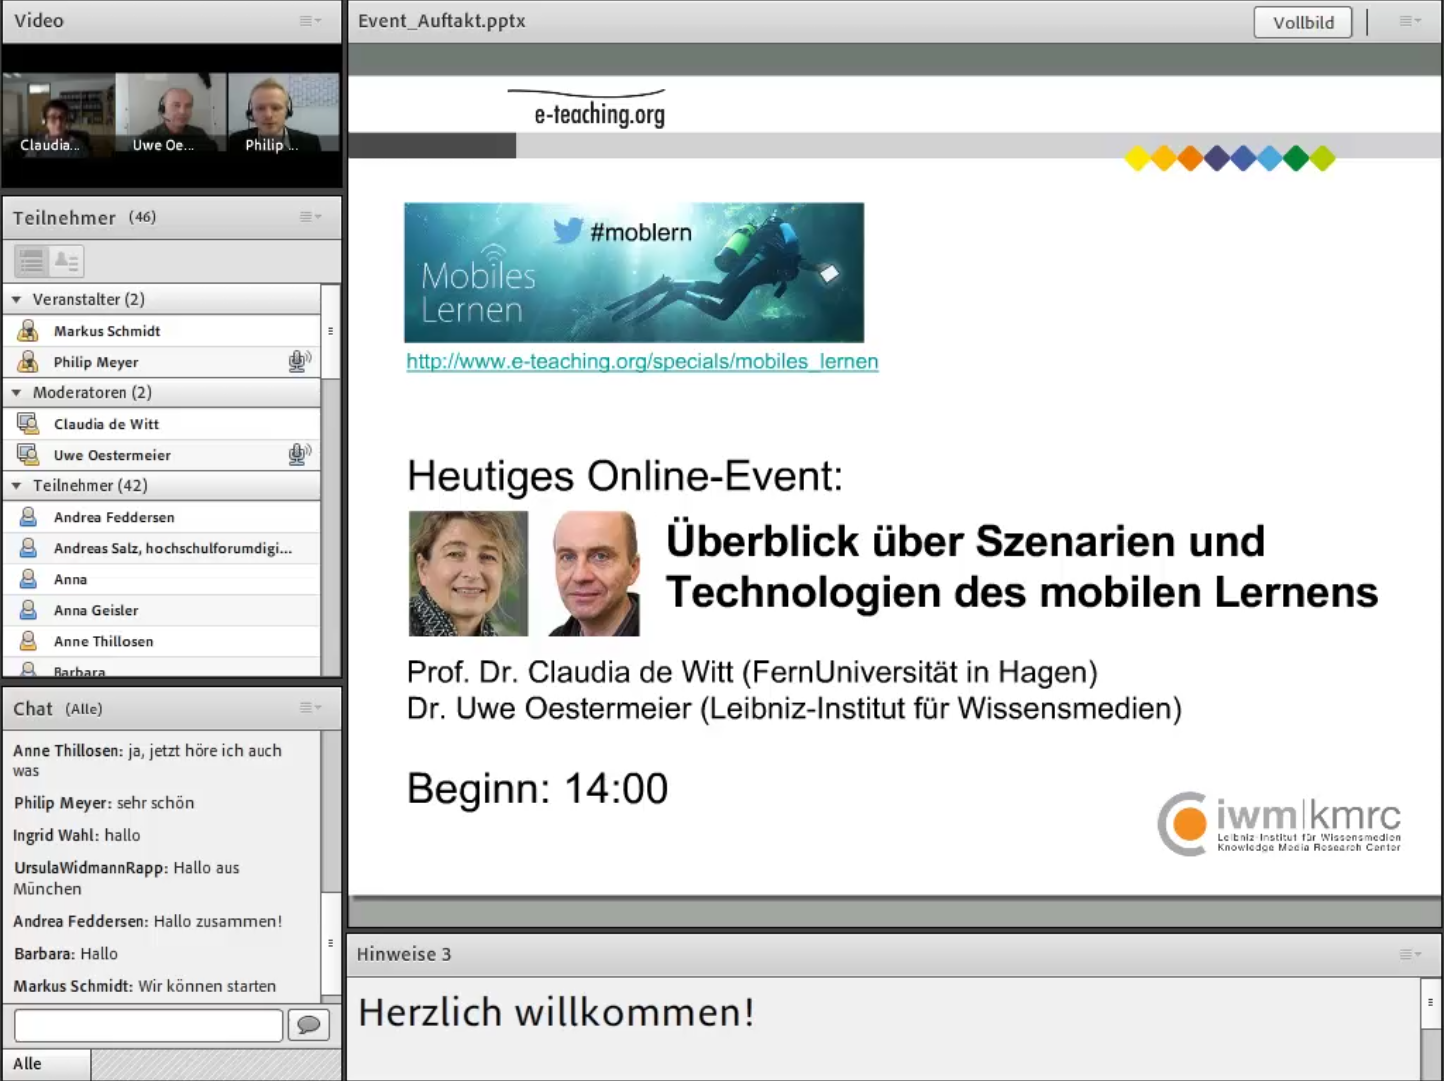The width and height of the screenshot is (1444, 1081).
Task: Click Ingrid Wahl's "hallo" chat message
Action: [x=77, y=835]
